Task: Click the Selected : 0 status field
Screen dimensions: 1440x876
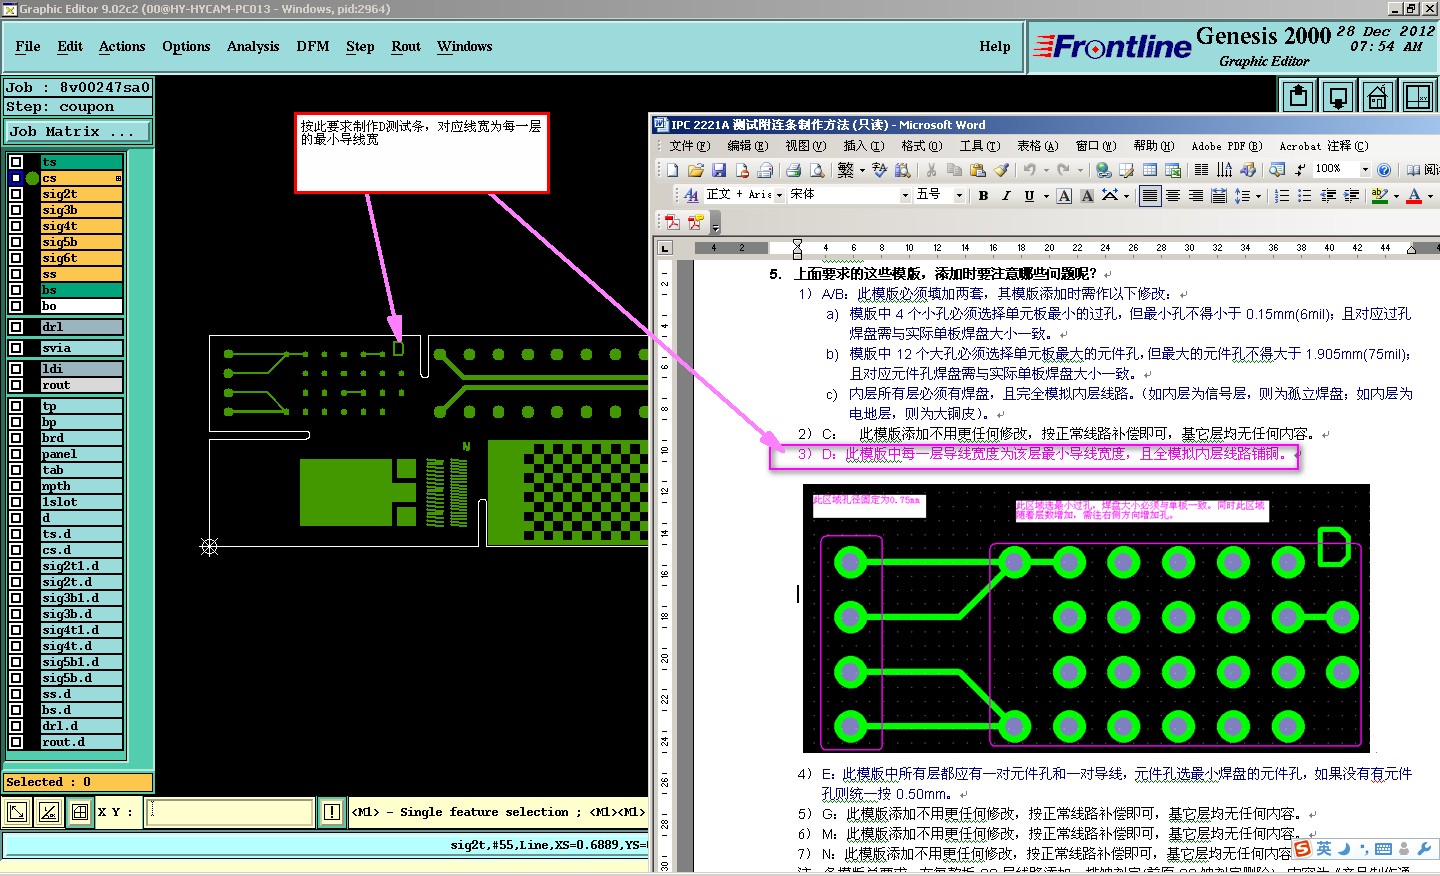Action: pos(78,782)
